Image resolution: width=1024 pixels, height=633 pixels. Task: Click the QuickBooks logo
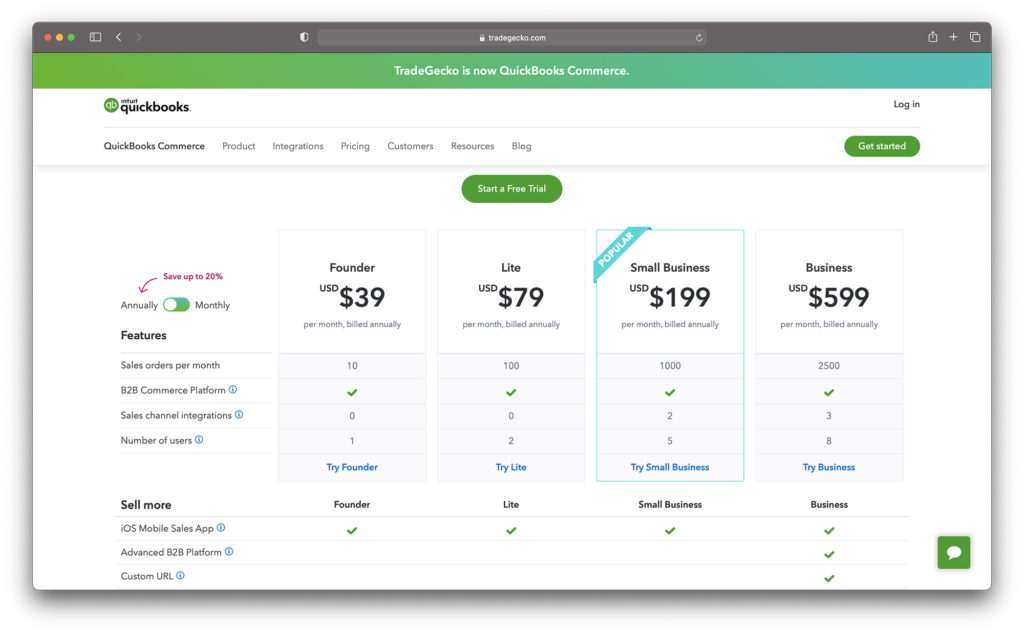(x=146, y=105)
